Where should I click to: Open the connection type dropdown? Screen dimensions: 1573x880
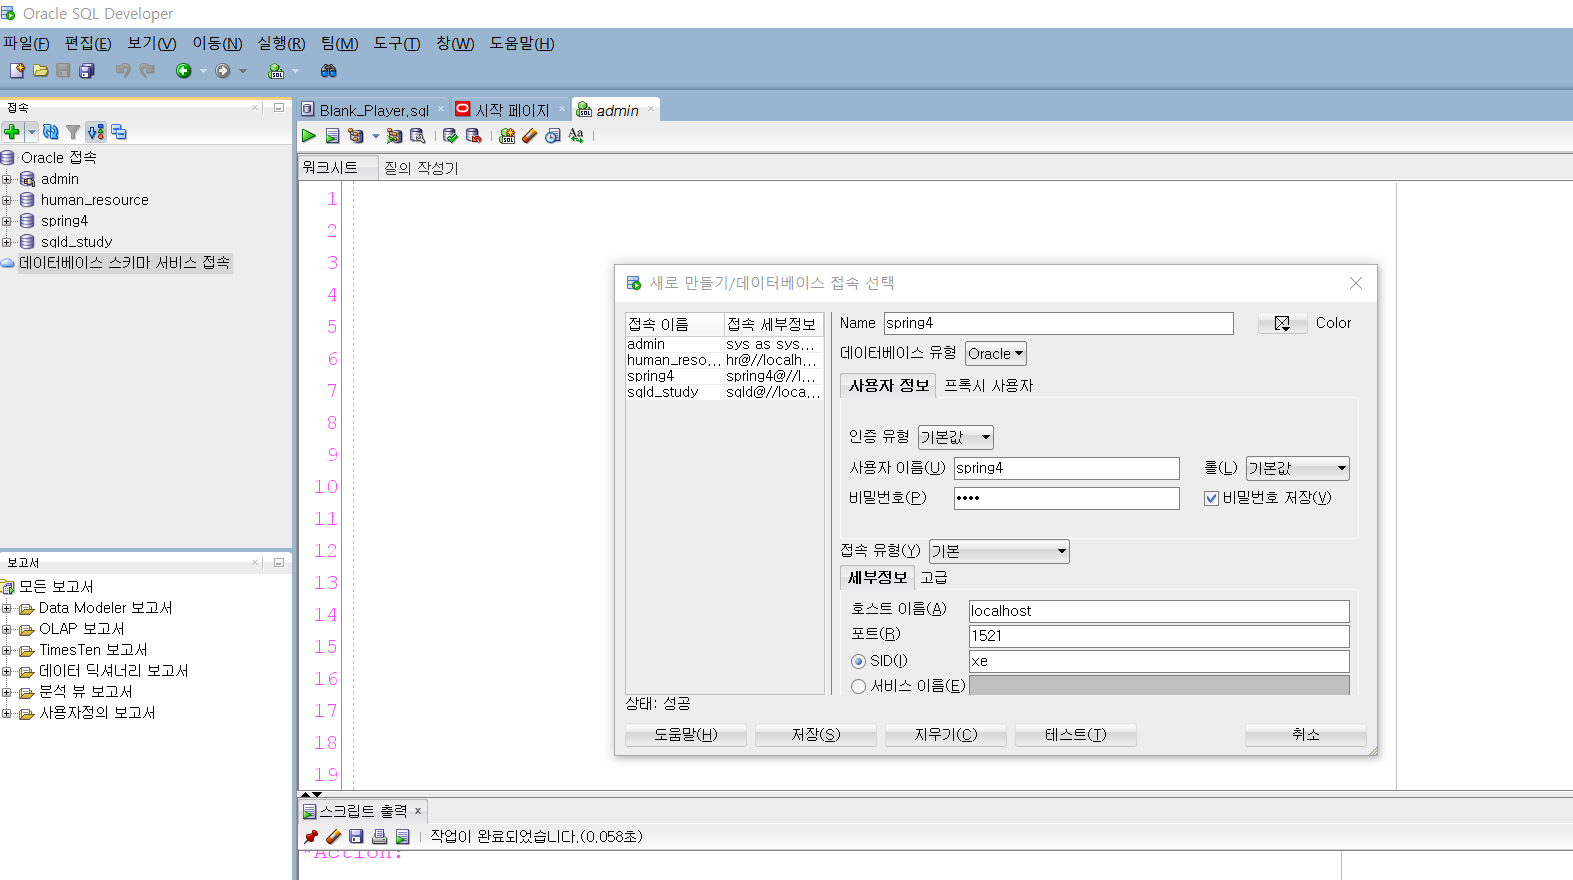(999, 551)
